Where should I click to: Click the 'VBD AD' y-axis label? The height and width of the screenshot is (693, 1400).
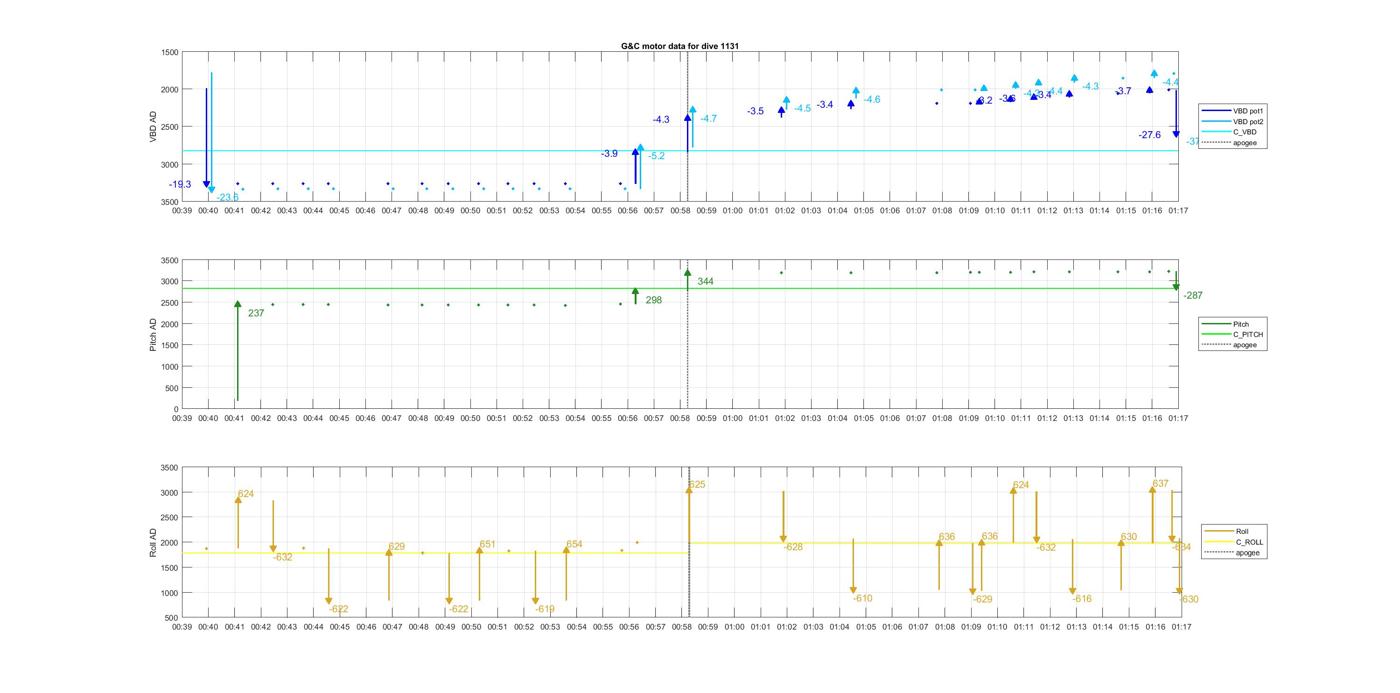click(x=153, y=126)
